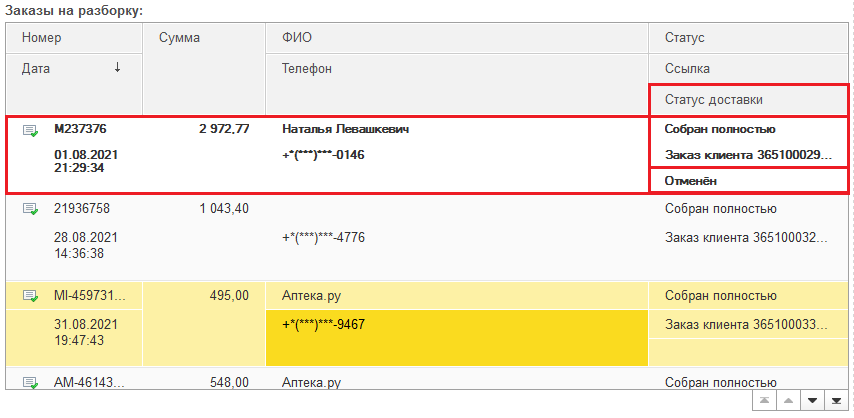Screen dimensions: 854x418
Task: Click the Телефон column header
Action: pos(456,69)
